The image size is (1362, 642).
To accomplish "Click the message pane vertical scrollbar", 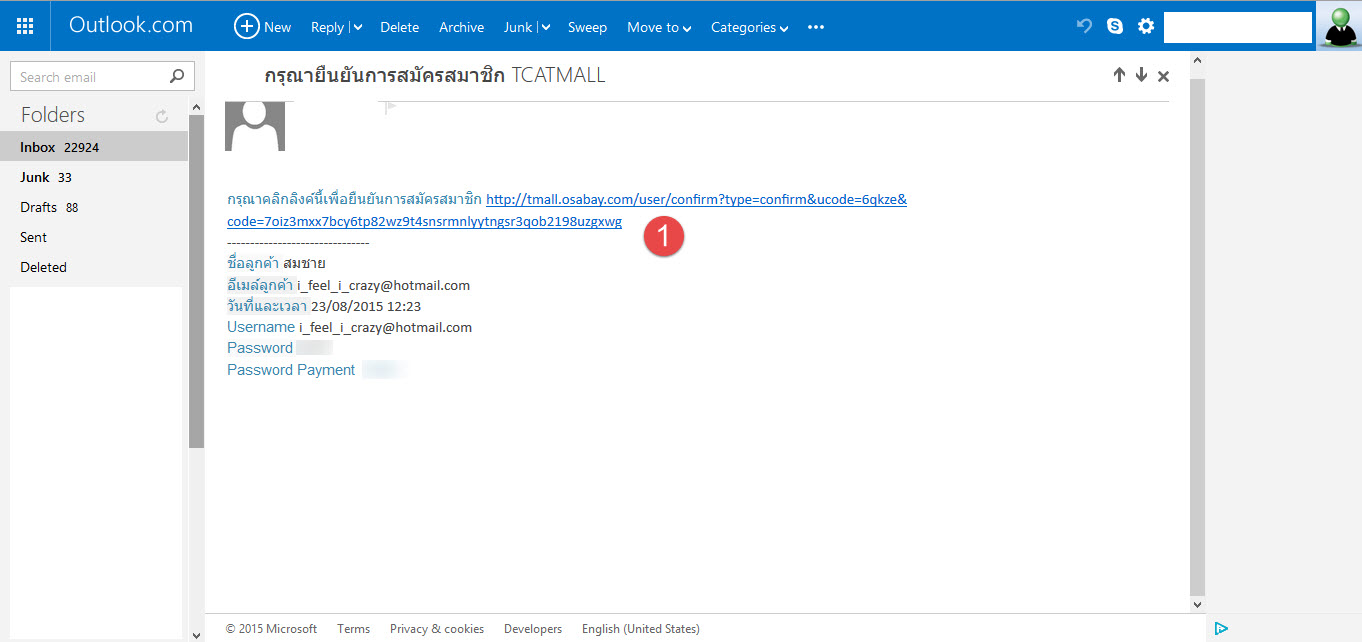I will pyautogui.click(x=1198, y=335).
